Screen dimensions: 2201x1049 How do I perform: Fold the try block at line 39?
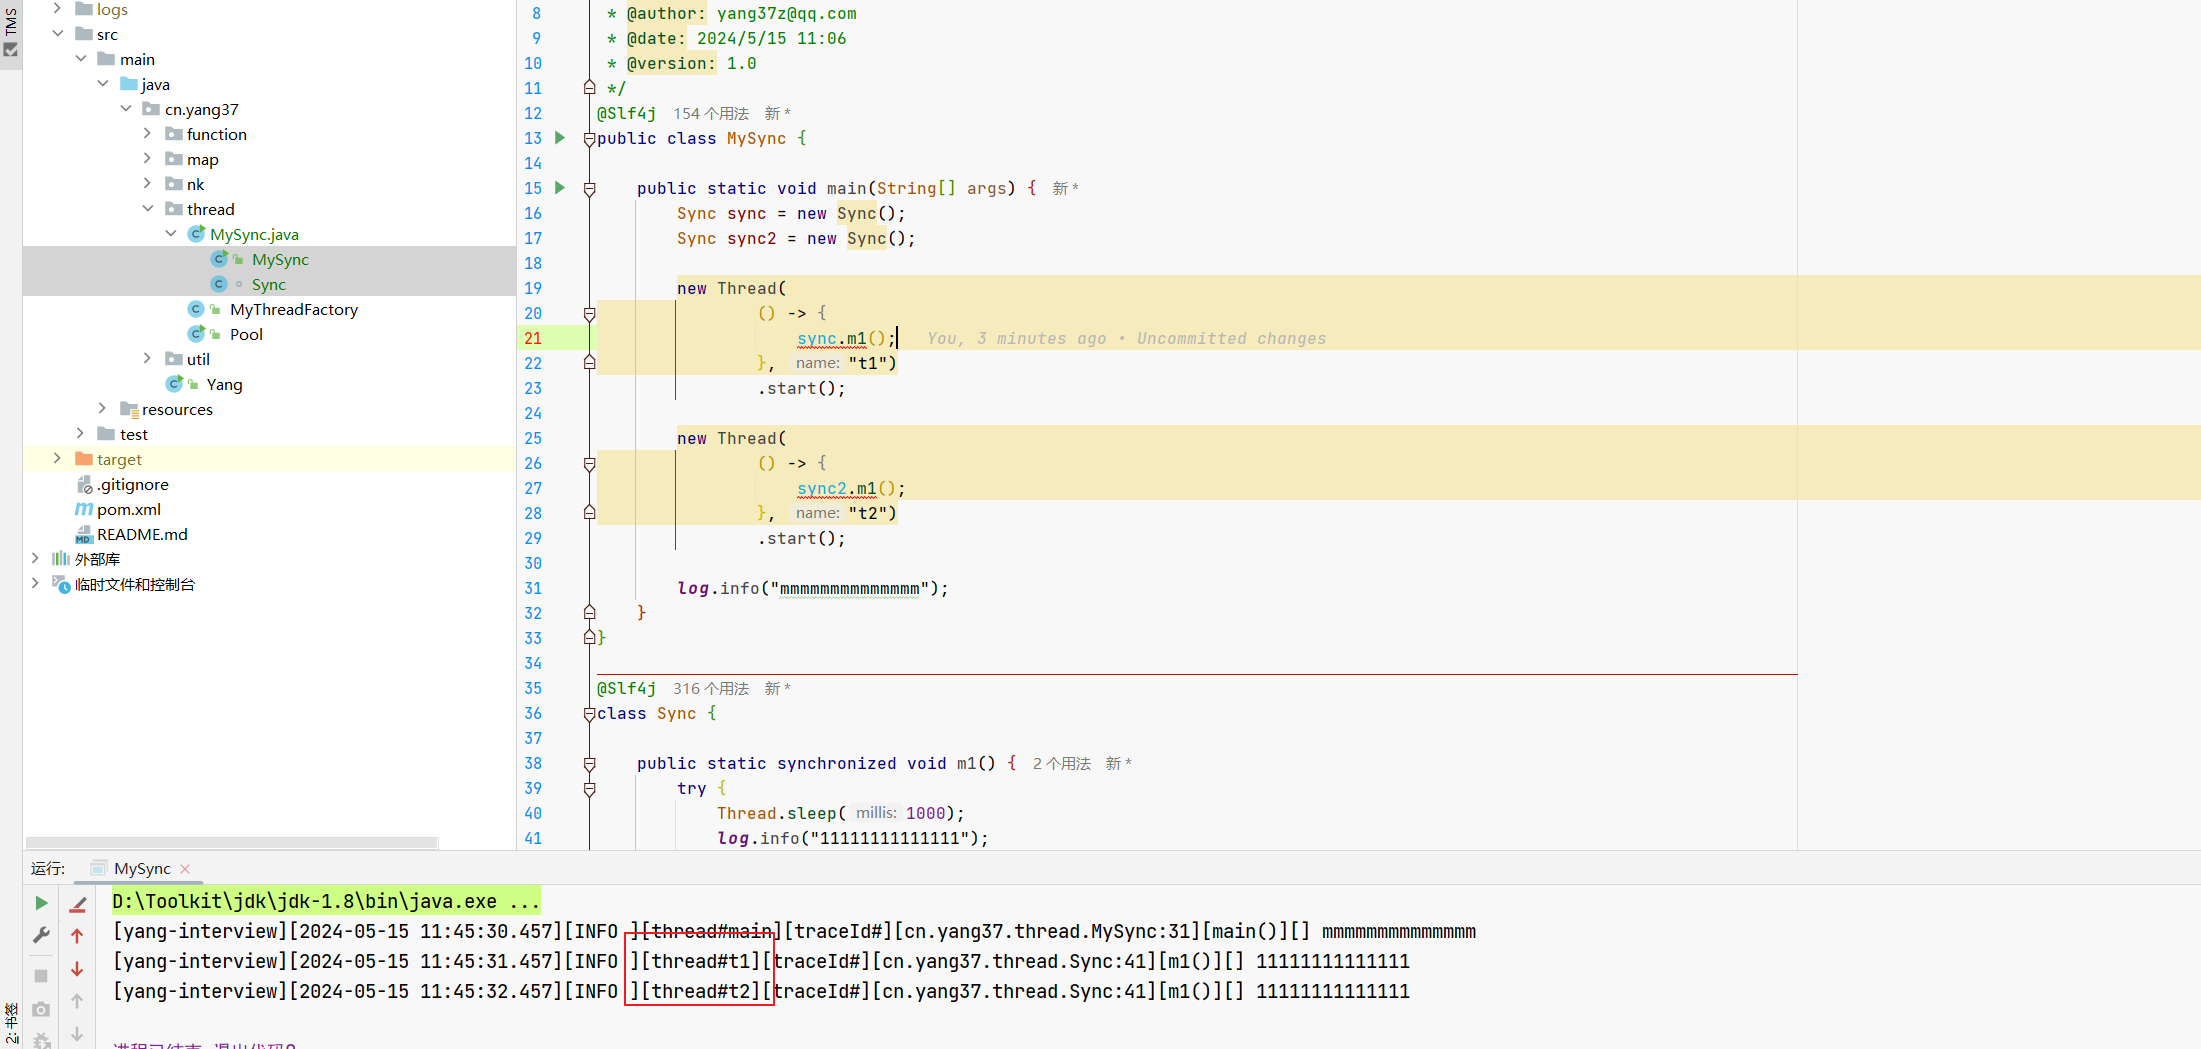coord(589,789)
